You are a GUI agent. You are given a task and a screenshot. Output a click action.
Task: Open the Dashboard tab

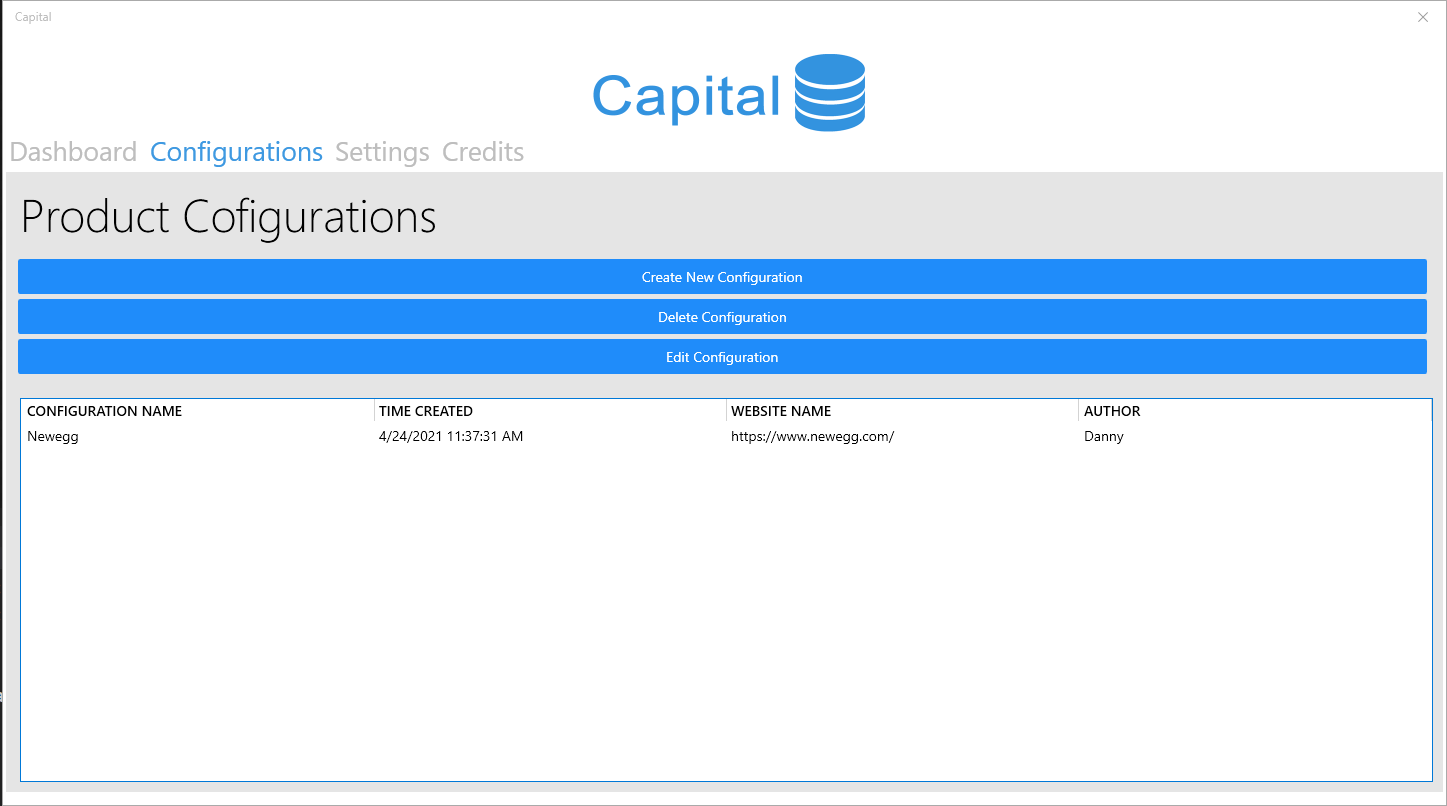(x=73, y=152)
